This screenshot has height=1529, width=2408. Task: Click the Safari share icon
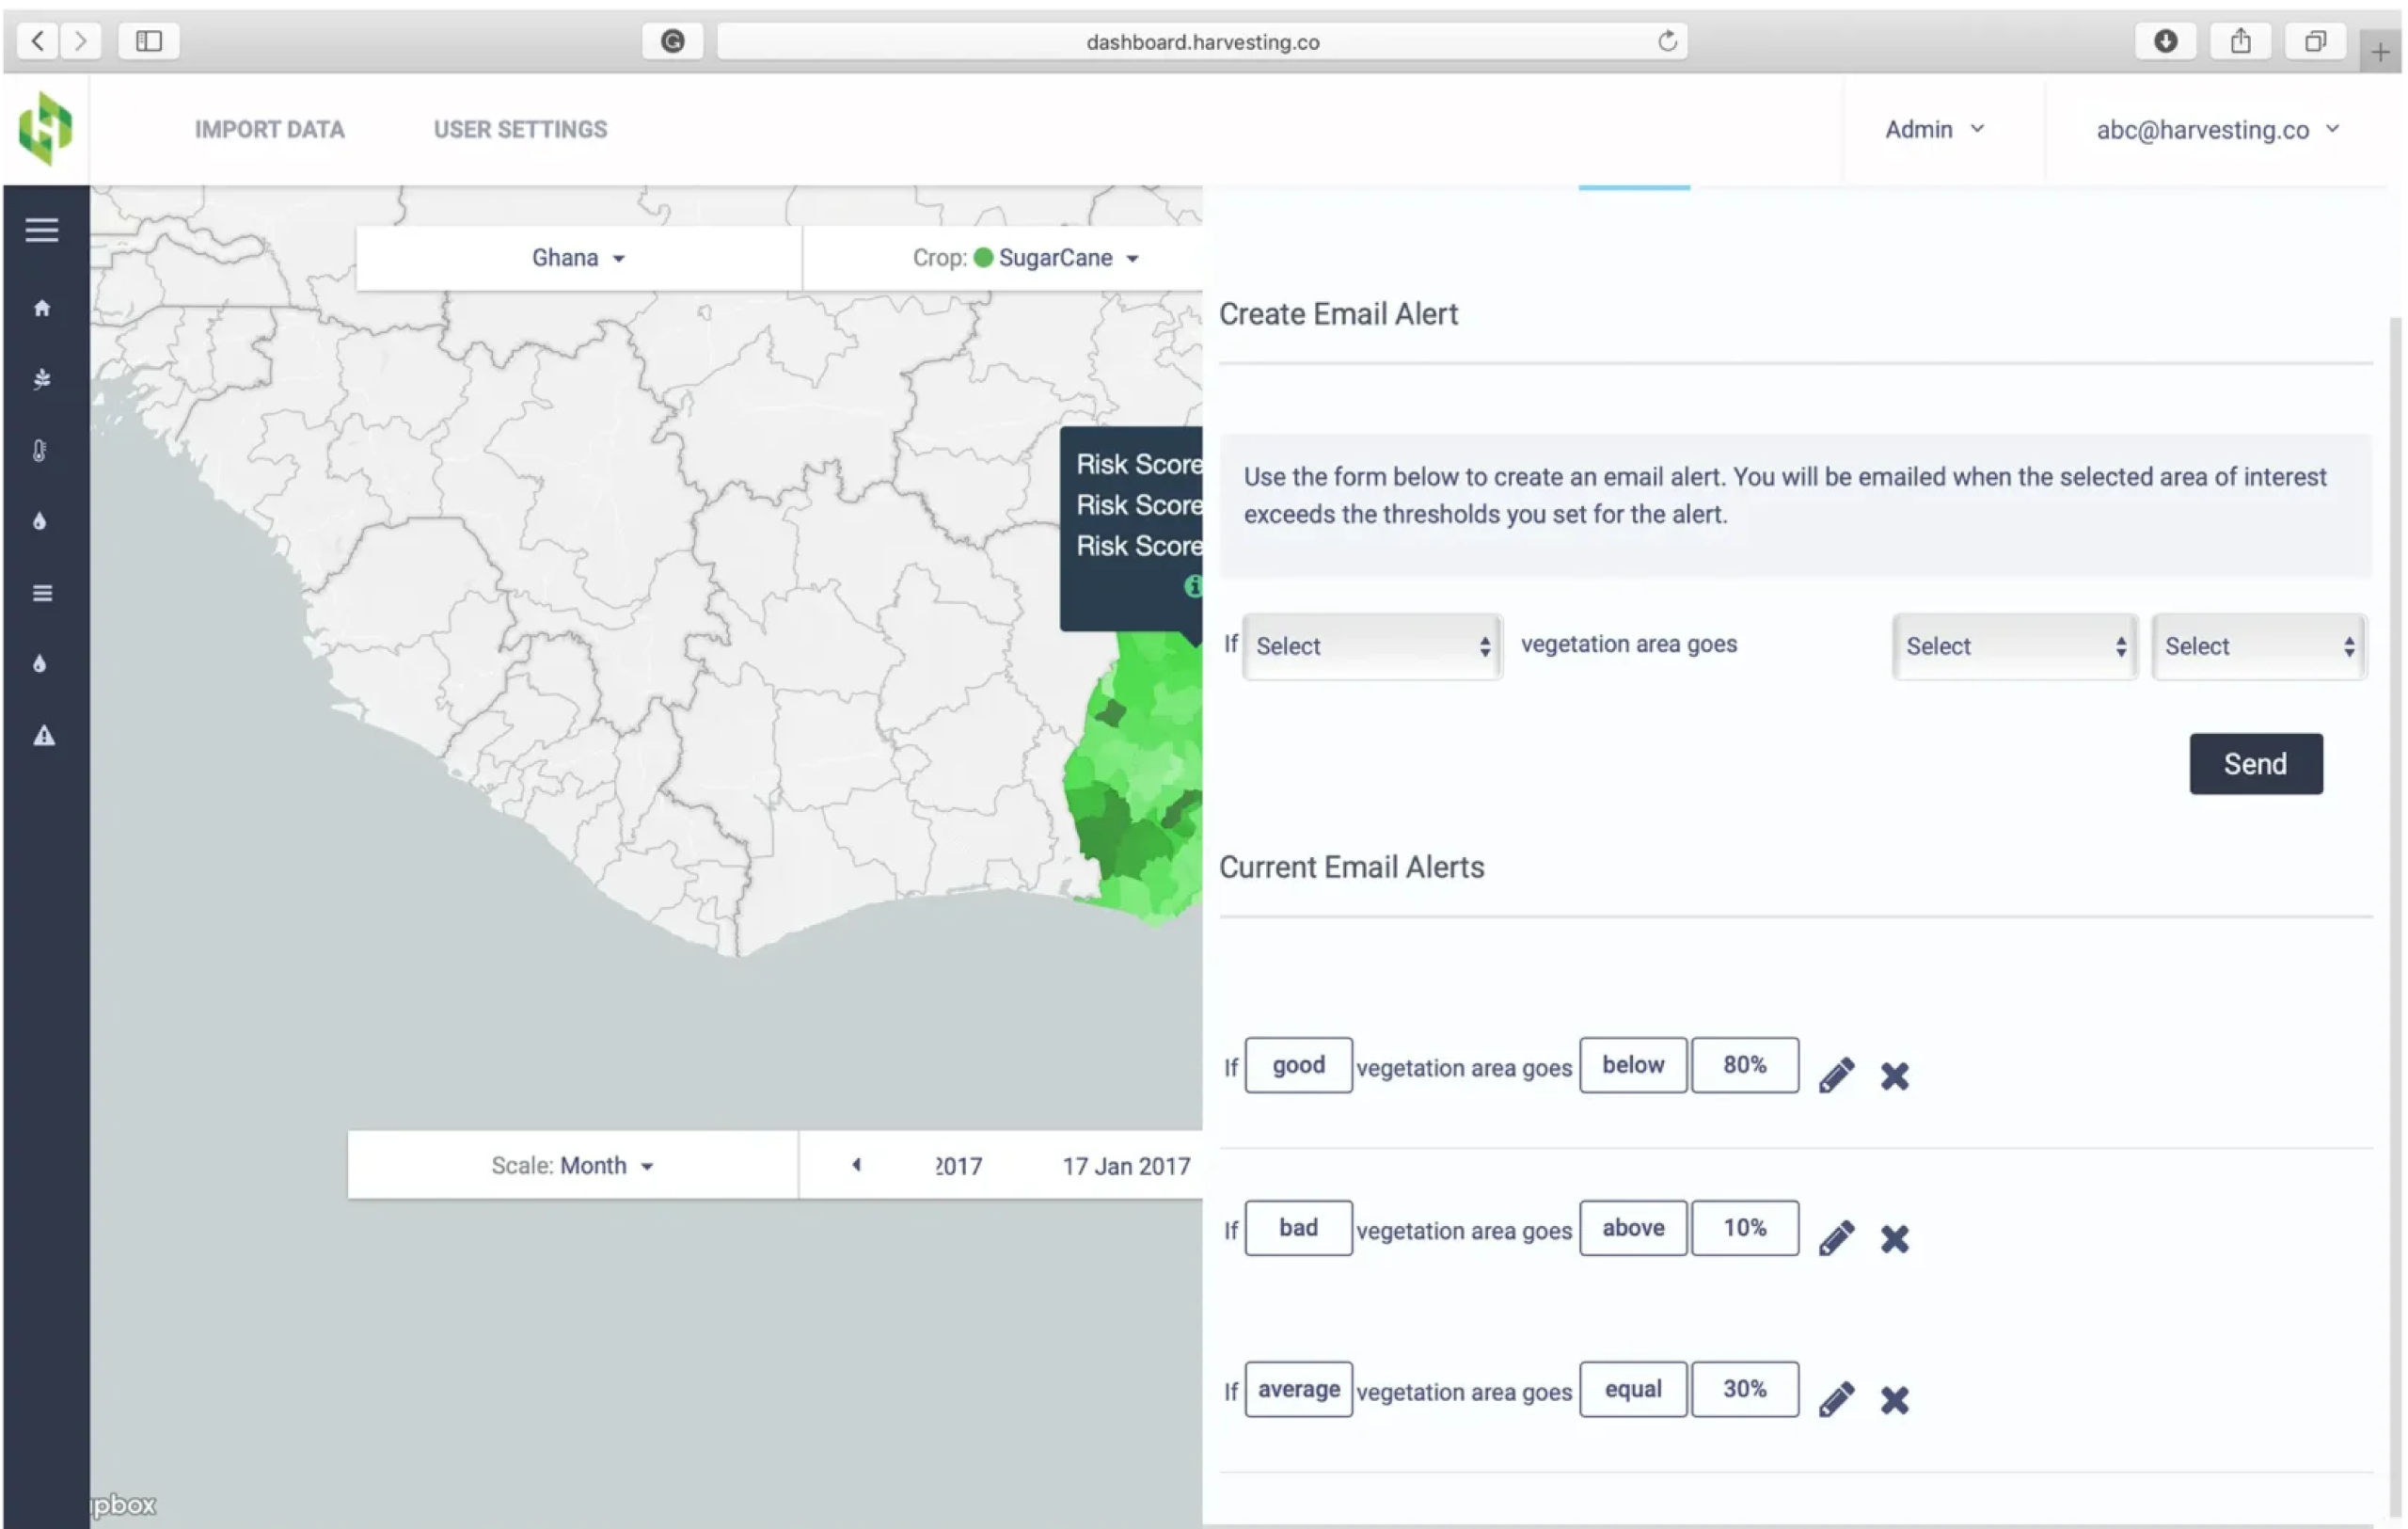[2240, 41]
